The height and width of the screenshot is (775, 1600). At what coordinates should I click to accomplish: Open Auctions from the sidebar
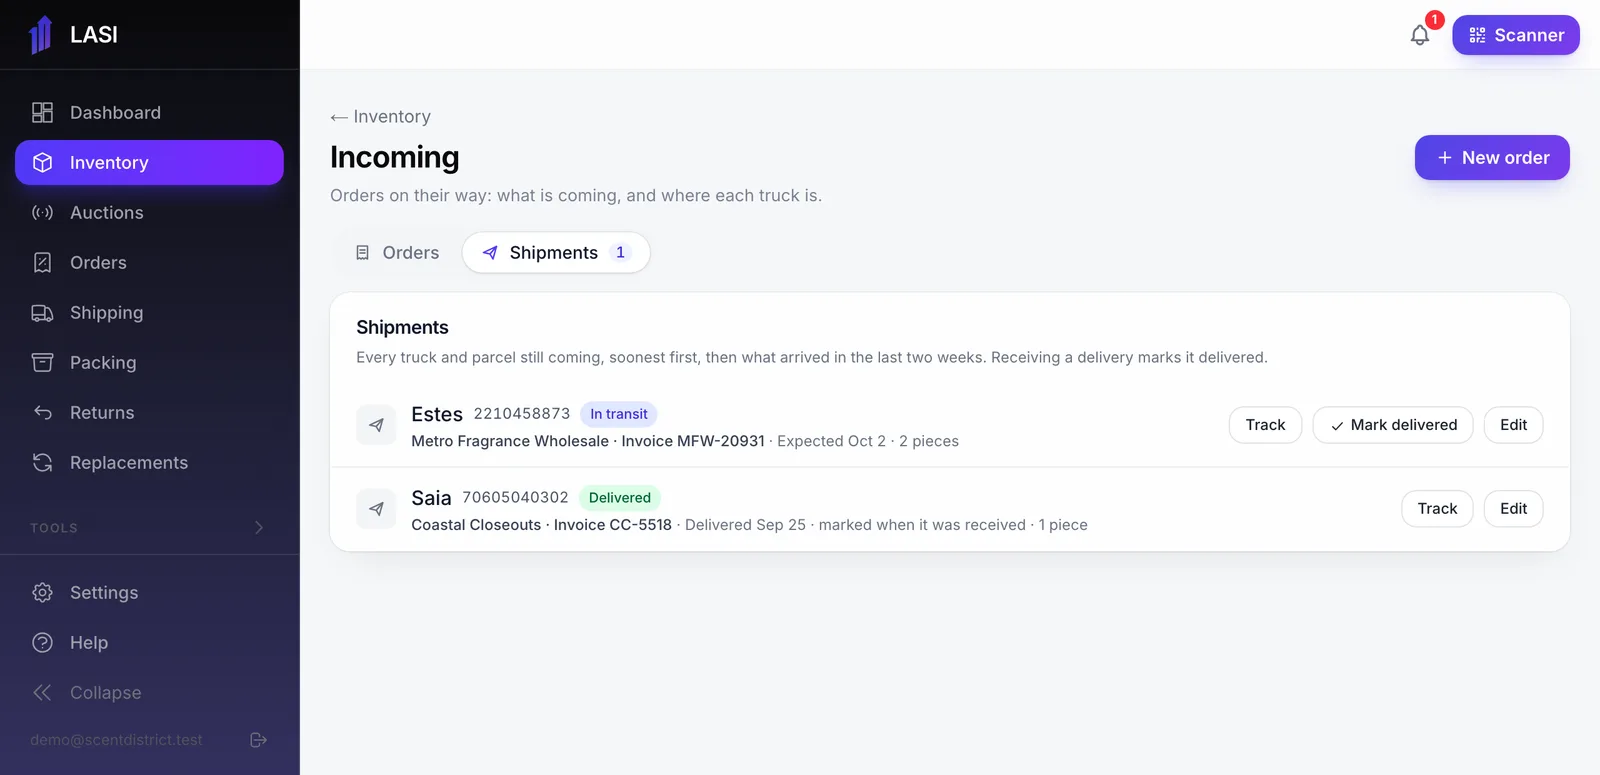pos(150,213)
